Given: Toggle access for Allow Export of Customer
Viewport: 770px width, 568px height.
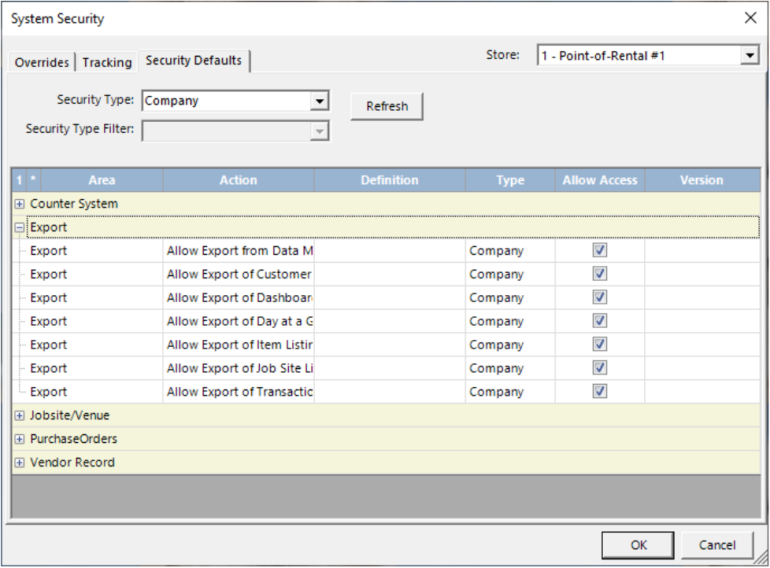Looking at the screenshot, I should coord(600,274).
